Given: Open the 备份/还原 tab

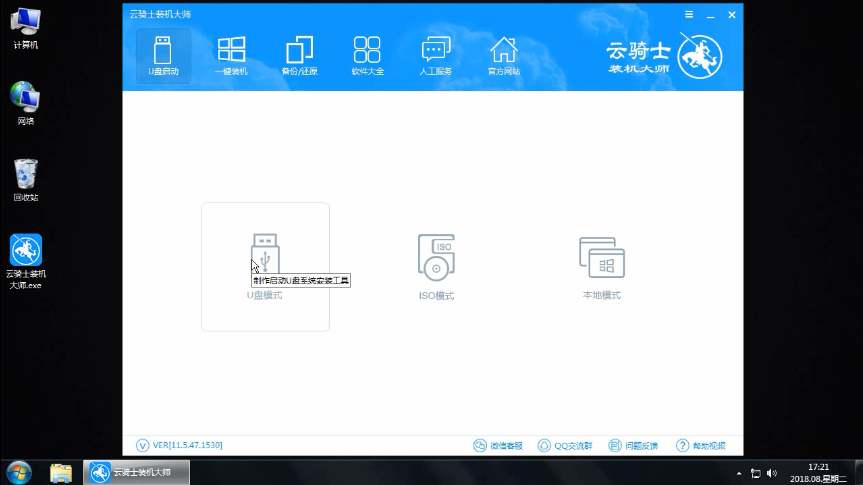Looking at the screenshot, I should (299, 56).
